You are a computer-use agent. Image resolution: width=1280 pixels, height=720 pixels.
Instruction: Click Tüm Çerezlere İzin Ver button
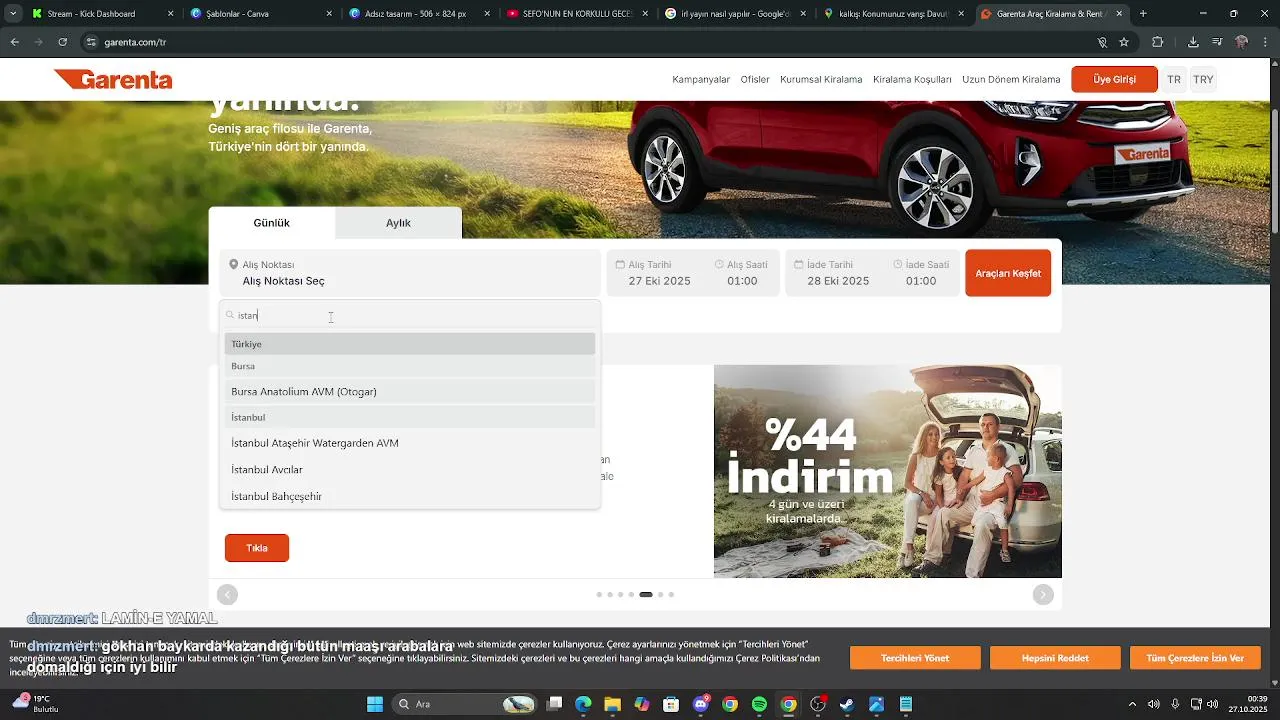pyautogui.click(x=1195, y=658)
